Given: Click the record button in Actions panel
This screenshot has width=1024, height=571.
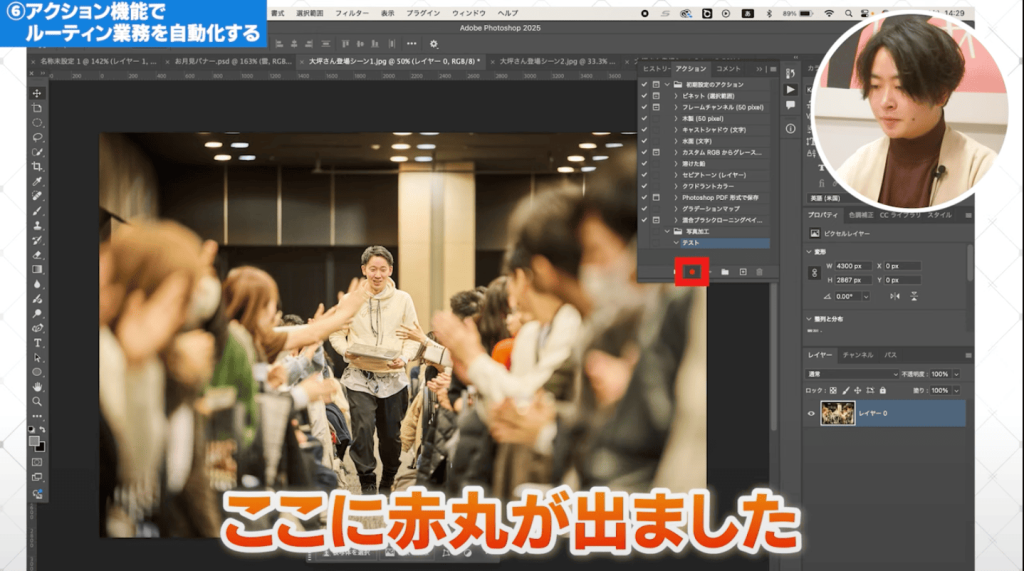Looking at the screenshot, I should tap(692, 272).
